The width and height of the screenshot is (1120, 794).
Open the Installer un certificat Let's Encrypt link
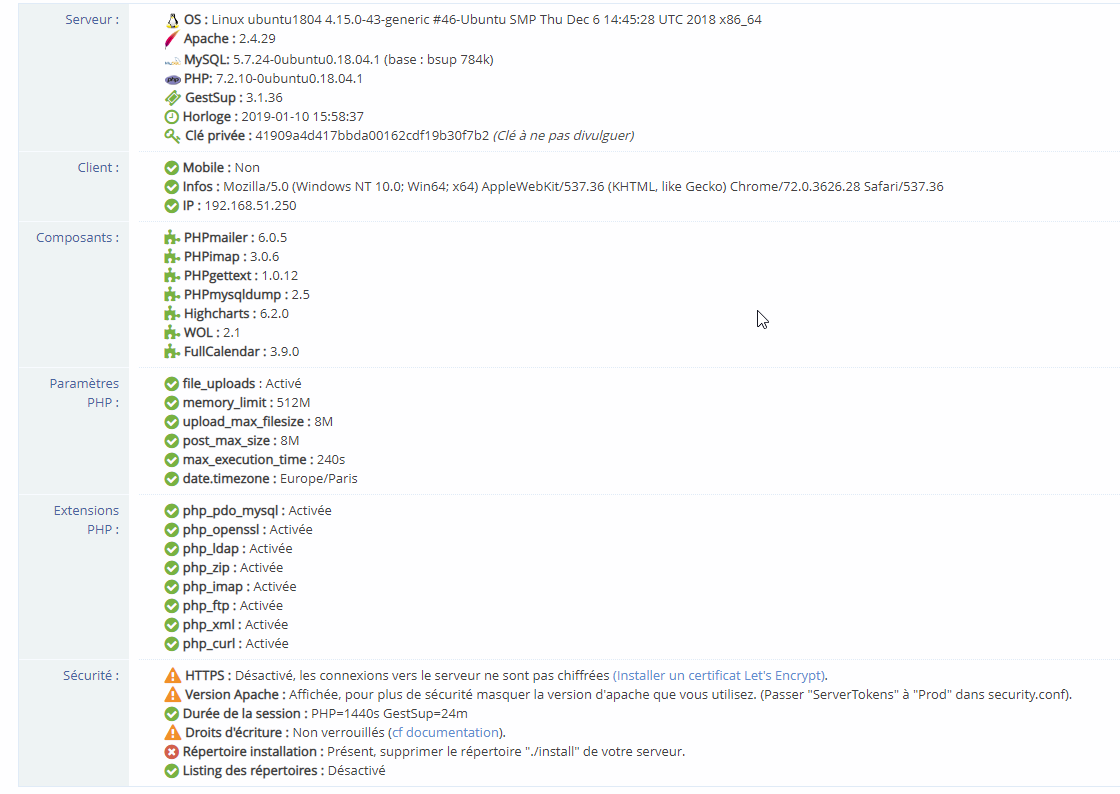[716, 675]
